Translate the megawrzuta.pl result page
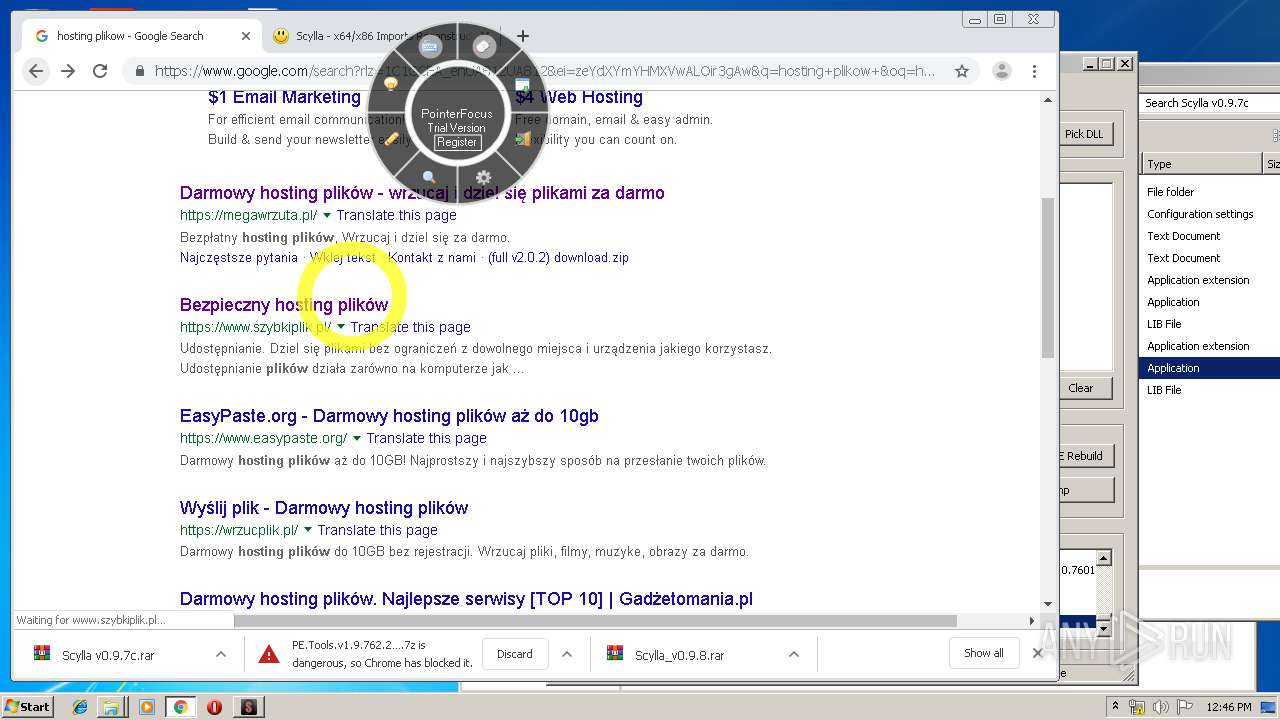Image resolution: width=1280 pixels, height=720 pixels. coord(396,215)
